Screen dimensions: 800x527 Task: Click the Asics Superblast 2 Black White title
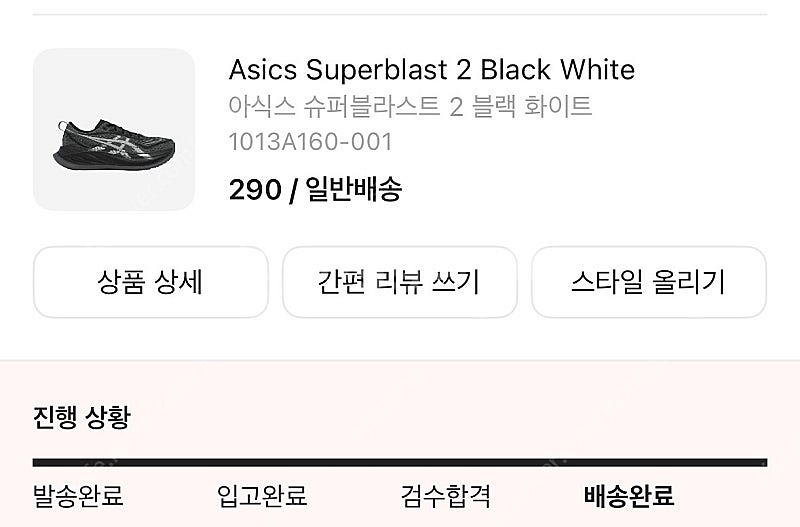[x=431, y=70]
